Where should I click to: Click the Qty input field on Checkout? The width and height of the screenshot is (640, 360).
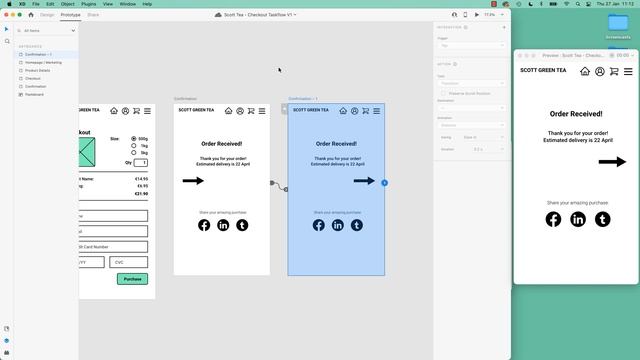tap(141, 162)
